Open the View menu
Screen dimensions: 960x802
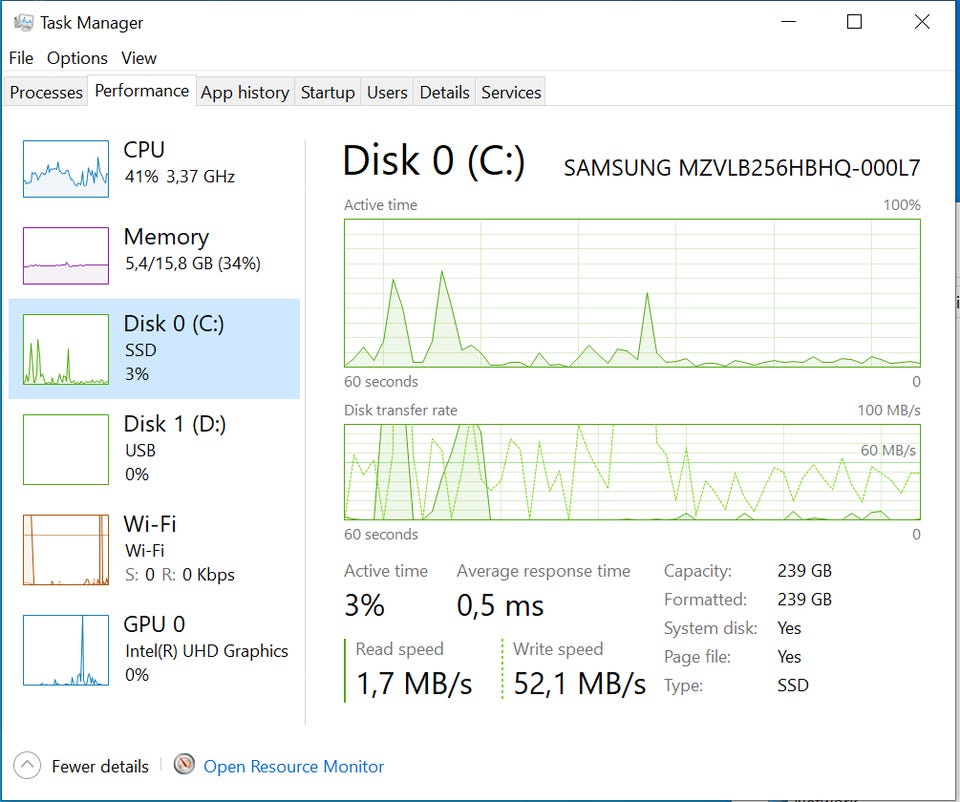click(x=139, y=58)
